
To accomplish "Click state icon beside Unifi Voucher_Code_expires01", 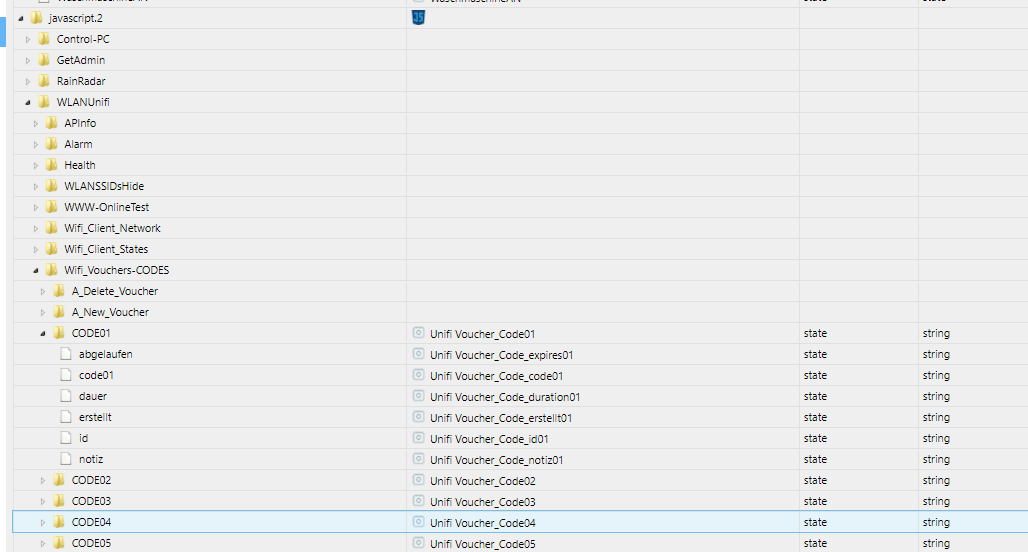I will tap(418, 354).
